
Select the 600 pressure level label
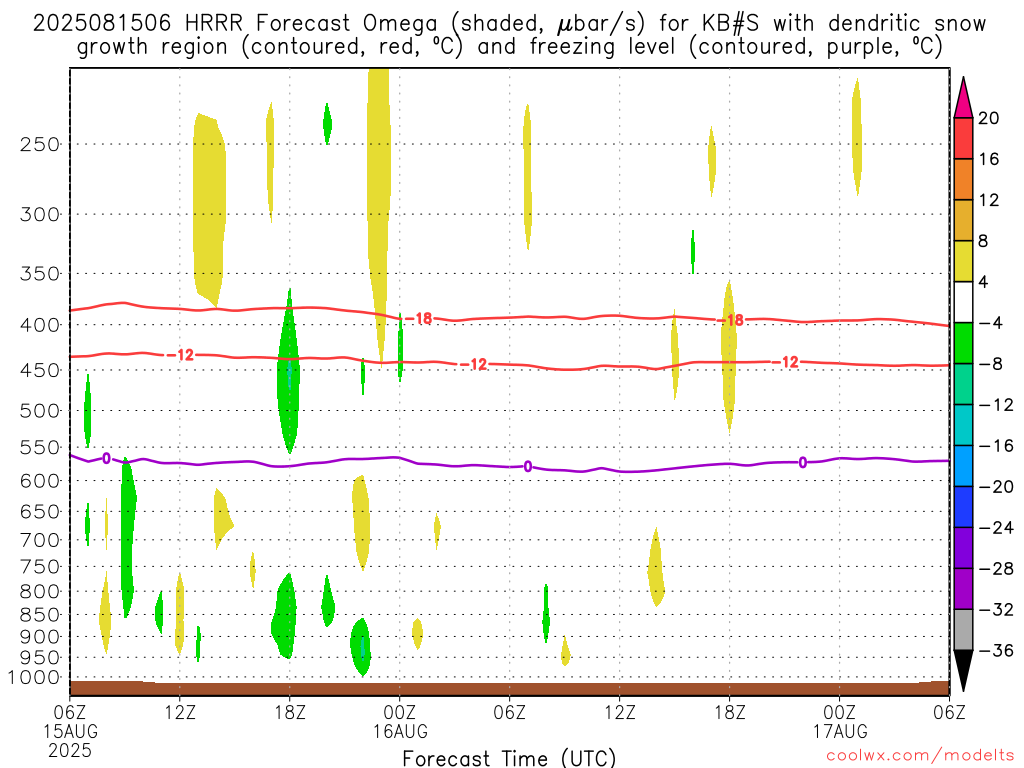pyautogui.click(x=40, y=481)
